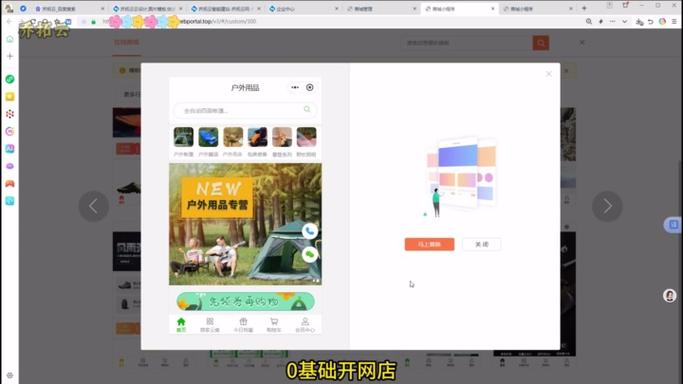The height and width of the screenshot is (384, 683).
Task: Switch to the first browser tab
Action: [x=70, y=8]
